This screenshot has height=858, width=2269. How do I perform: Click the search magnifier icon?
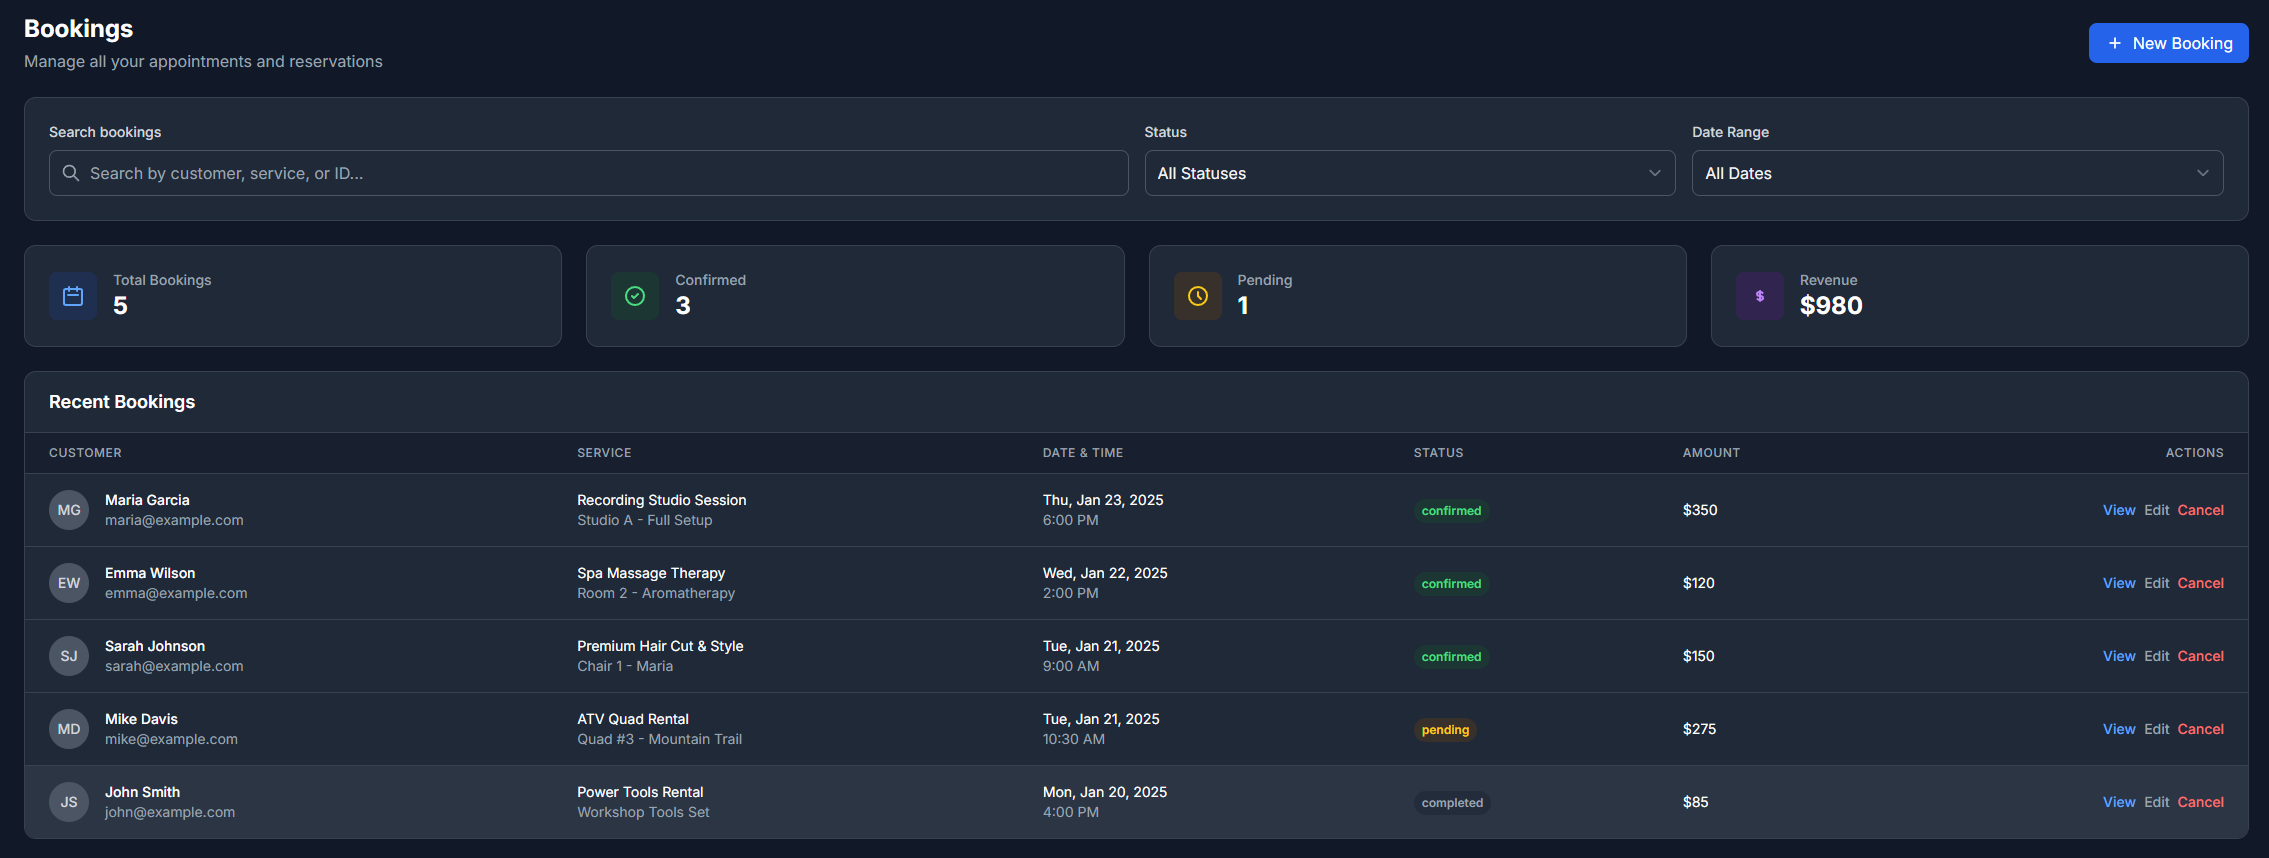(x=71, y=173)
